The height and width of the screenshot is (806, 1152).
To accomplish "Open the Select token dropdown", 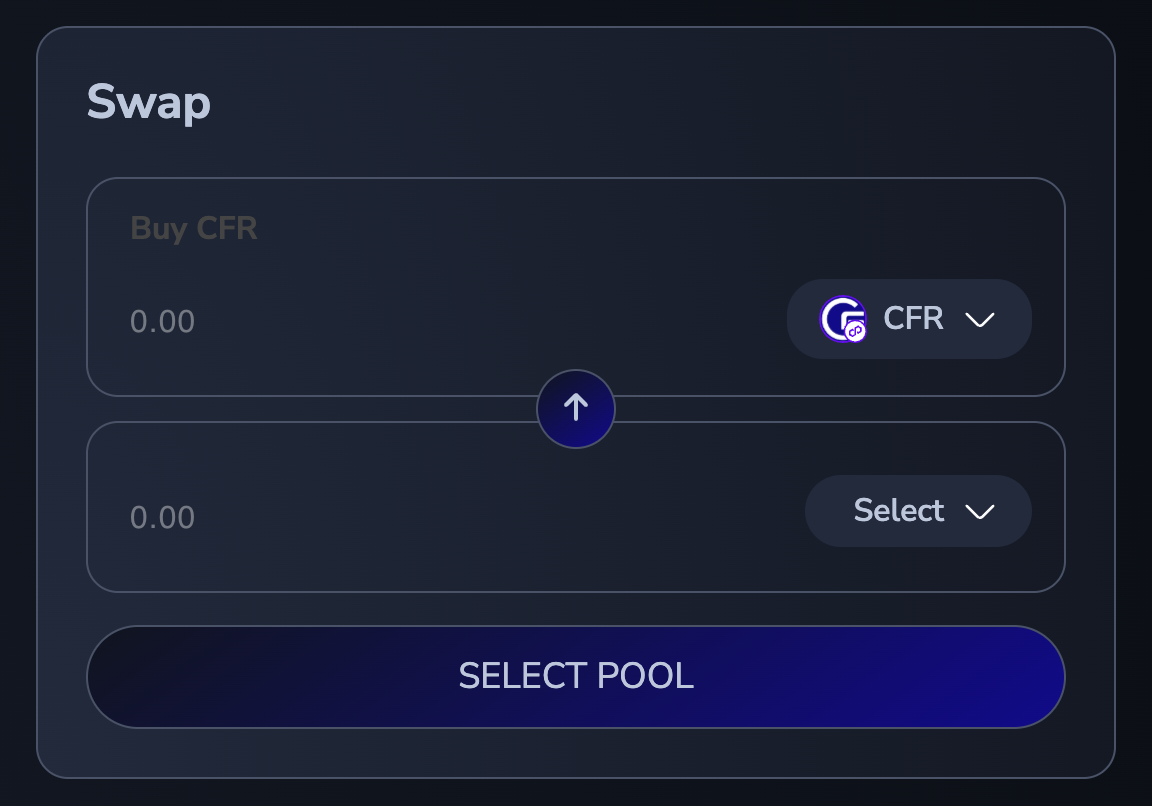I will tap(917, 511).
